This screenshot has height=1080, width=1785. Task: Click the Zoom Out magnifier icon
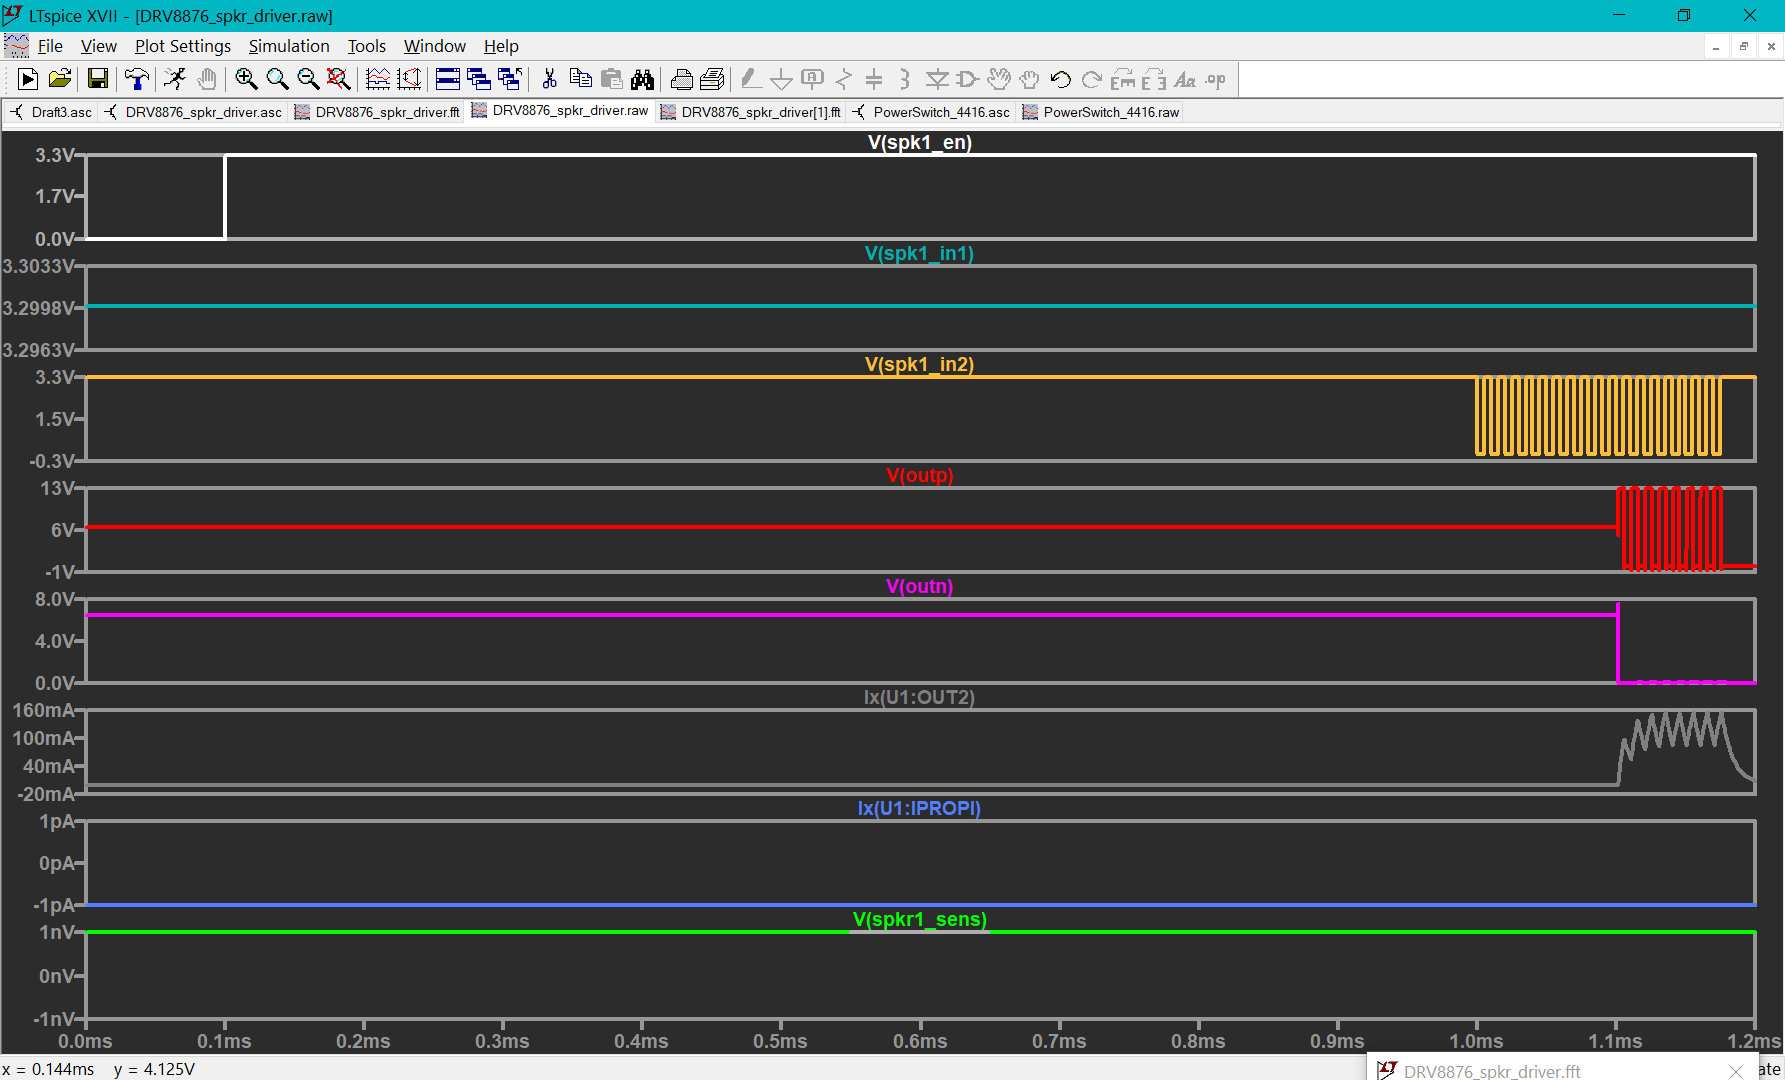(x=308, y=79)
